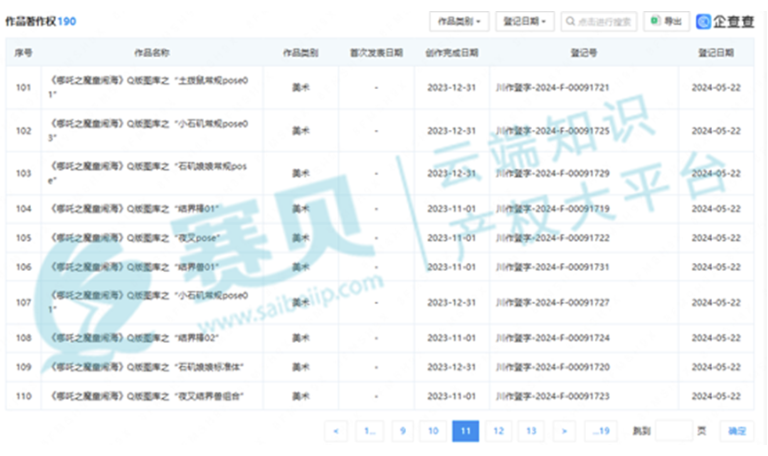768x456 pixels.
Task: Skip ahead to last page ...19
Action: pos(600,431)
